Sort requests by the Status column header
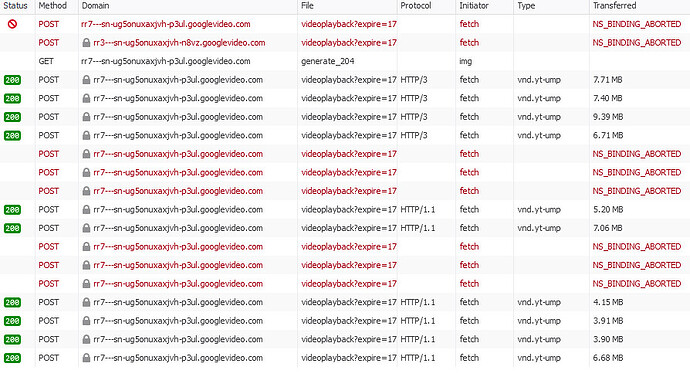 pos(15,6)
